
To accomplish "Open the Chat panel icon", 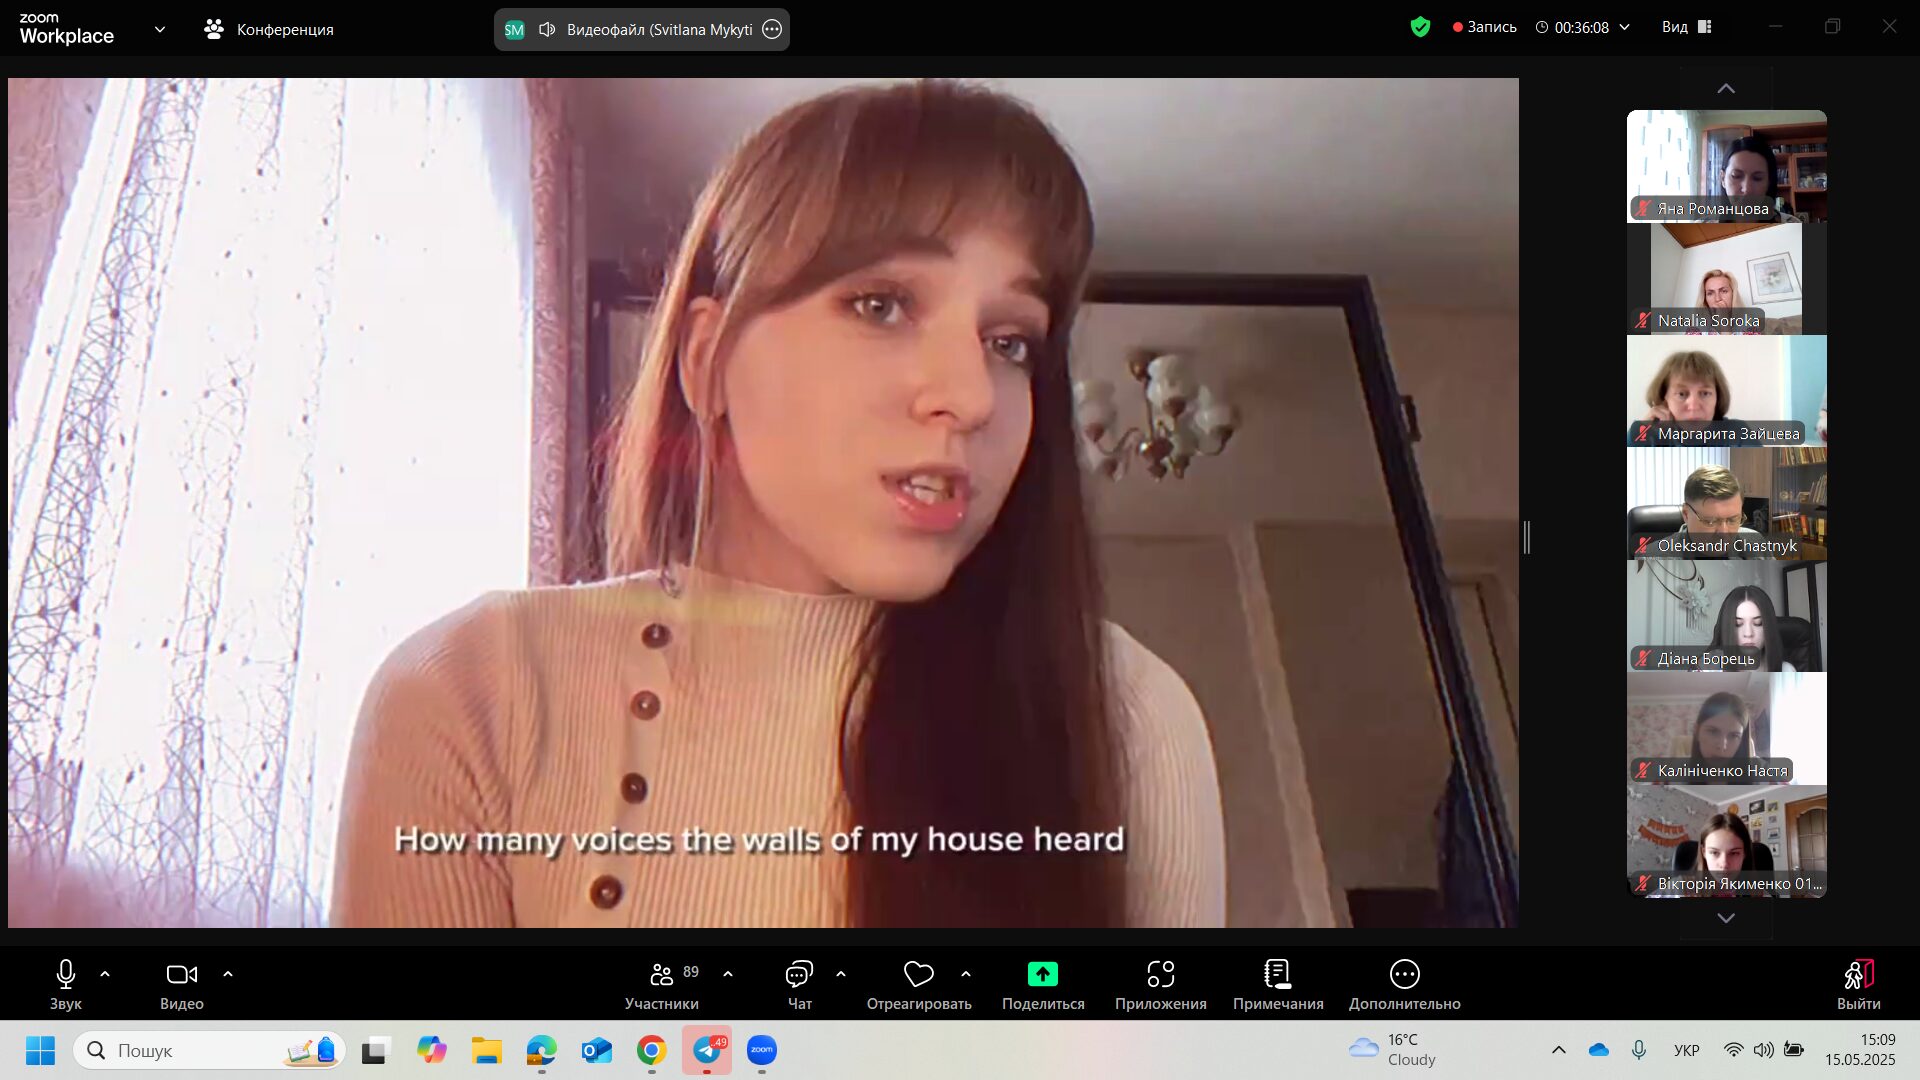I will point(799,974).
